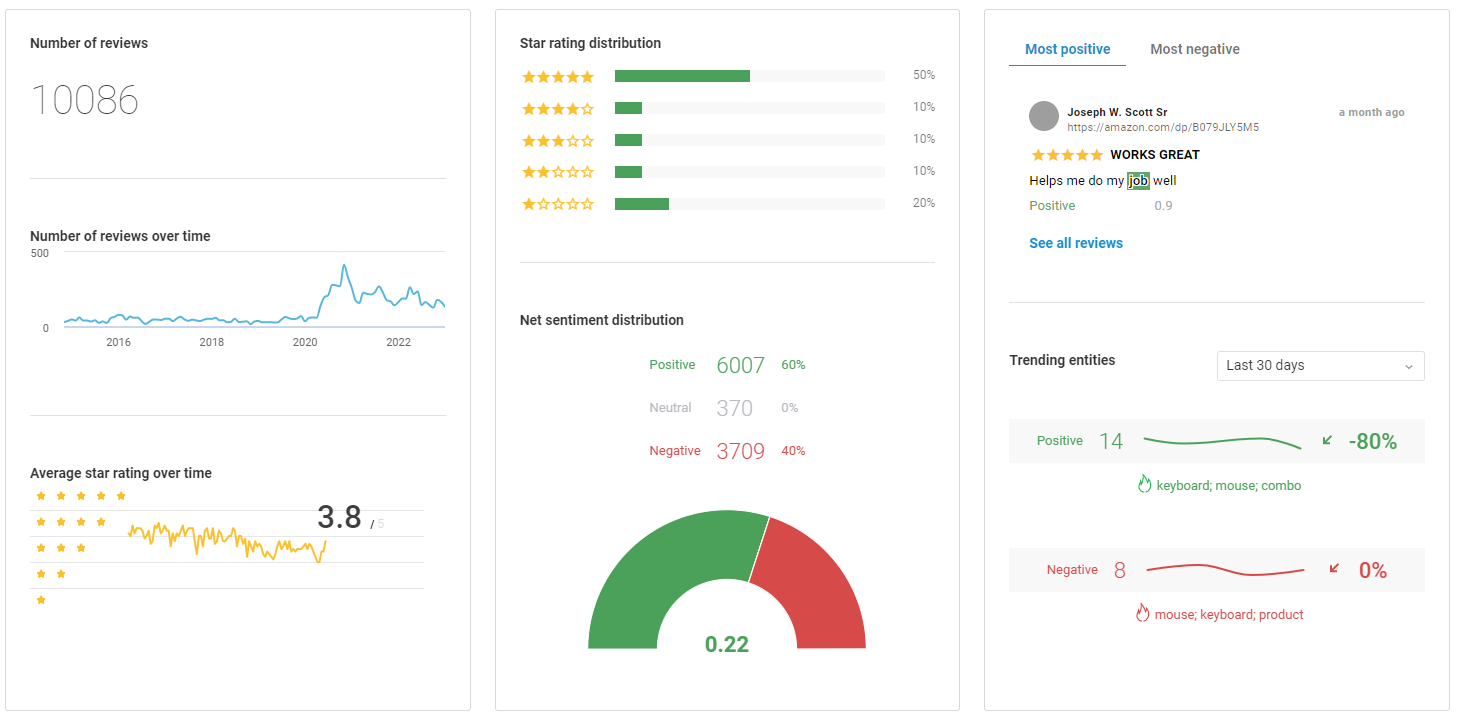Open the amazon.com product URL in the review
Viewport: 1464px width, 722px height.
click(x=1163, y=128)
